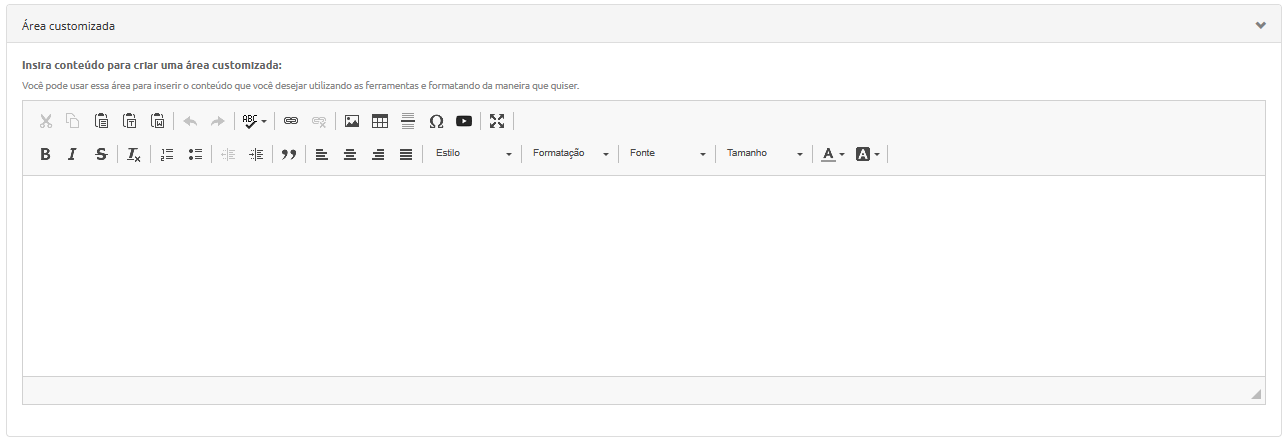This screenshot has width=1287, height=440.
Task: Open the Estilo dropdown
Action: pos(473,154)
